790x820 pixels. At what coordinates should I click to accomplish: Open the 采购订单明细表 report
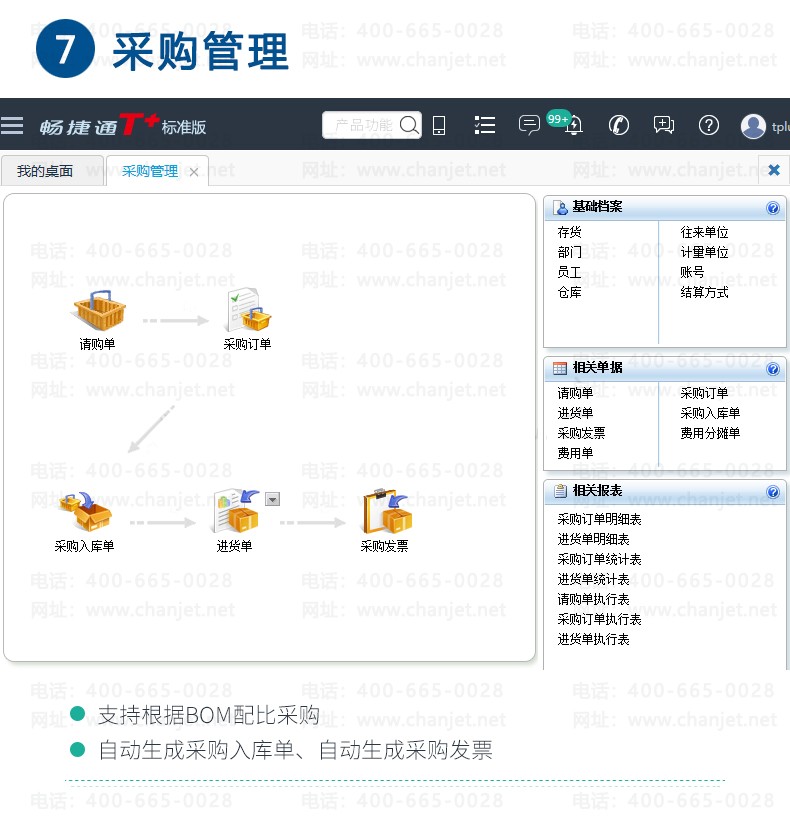tap(599, 519)
